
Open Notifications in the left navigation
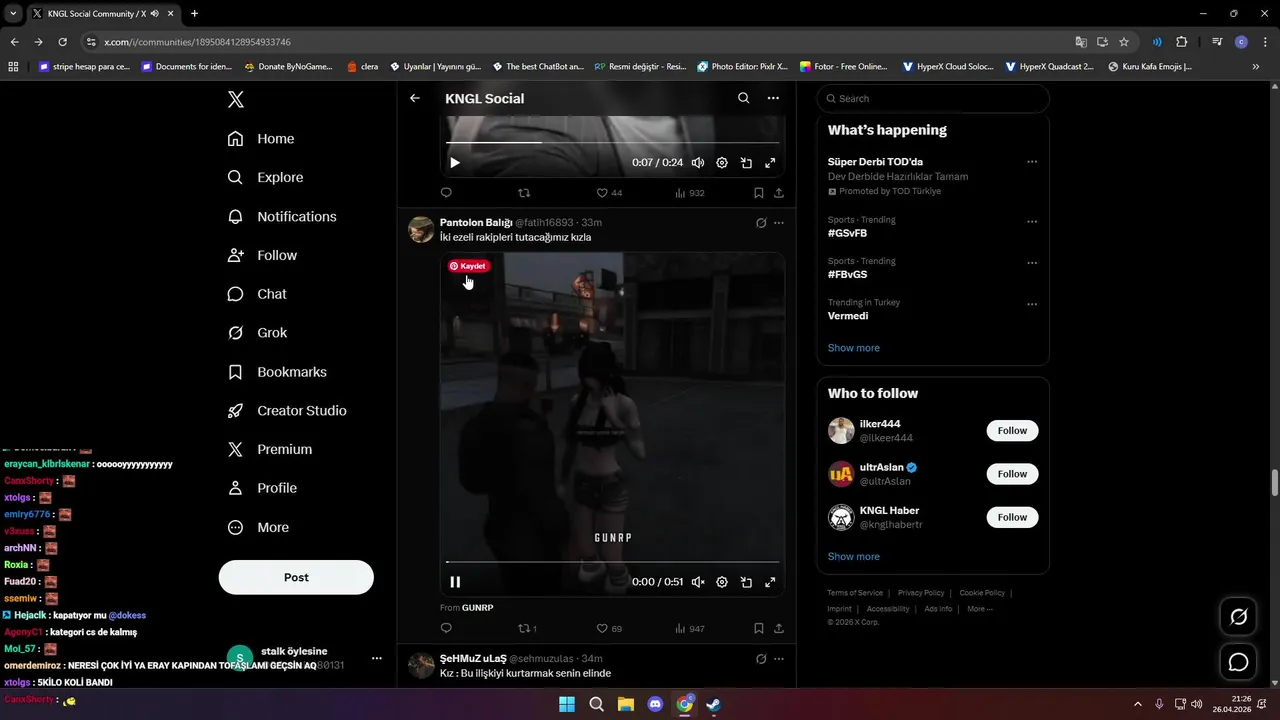pyautogui.click(x=281, y=216)
